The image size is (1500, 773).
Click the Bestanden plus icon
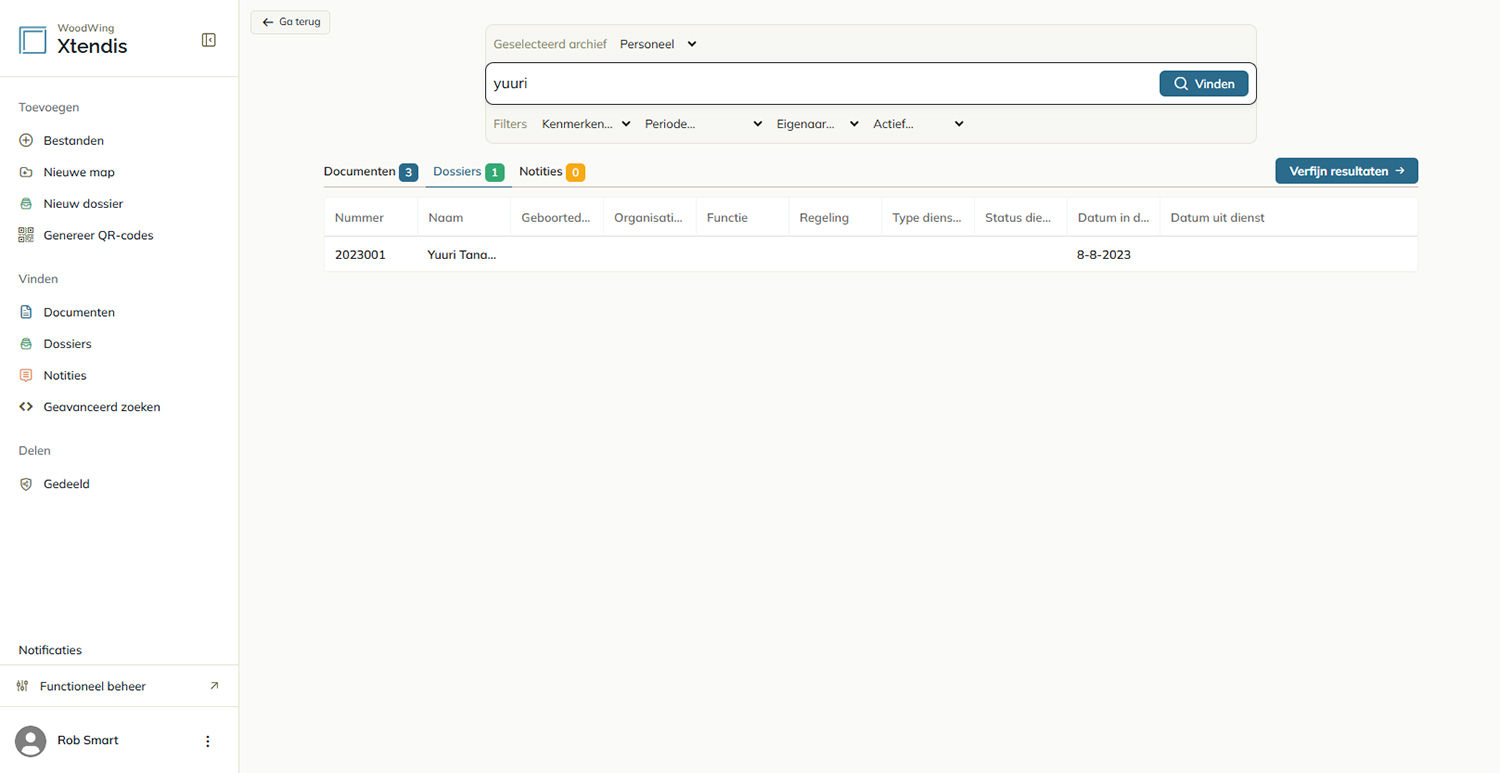coord(26,141)
